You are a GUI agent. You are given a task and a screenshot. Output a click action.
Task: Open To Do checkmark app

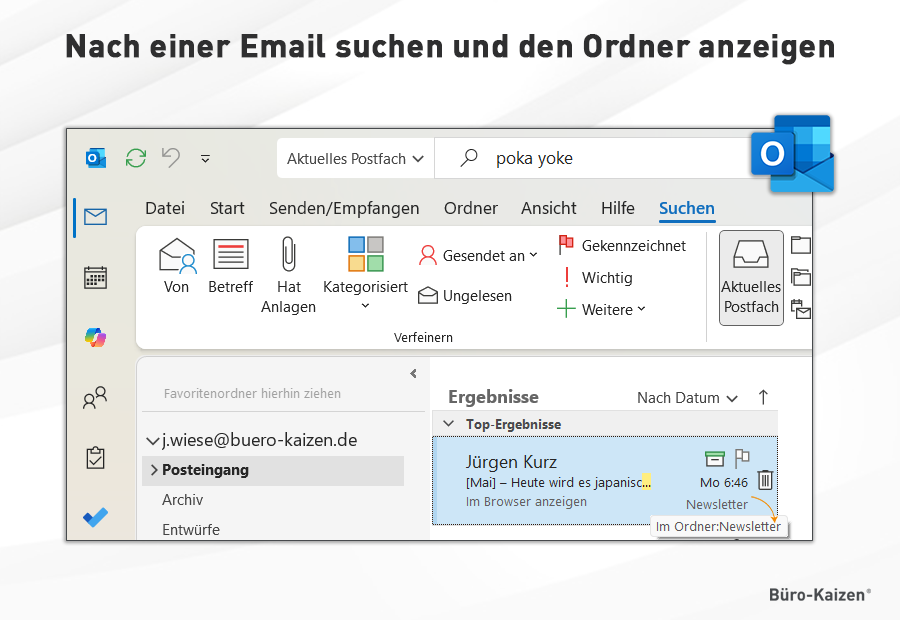[95, 517]
